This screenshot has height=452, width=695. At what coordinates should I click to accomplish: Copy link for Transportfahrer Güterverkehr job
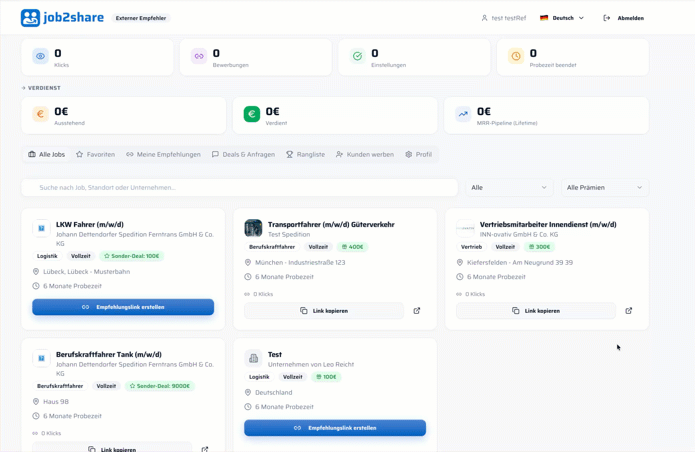pos(324,311)
